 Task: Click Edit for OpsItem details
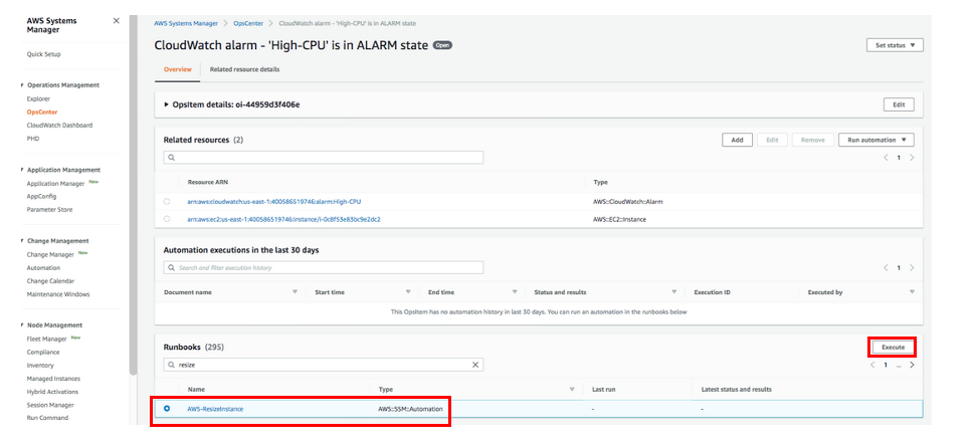click(898, 105)
